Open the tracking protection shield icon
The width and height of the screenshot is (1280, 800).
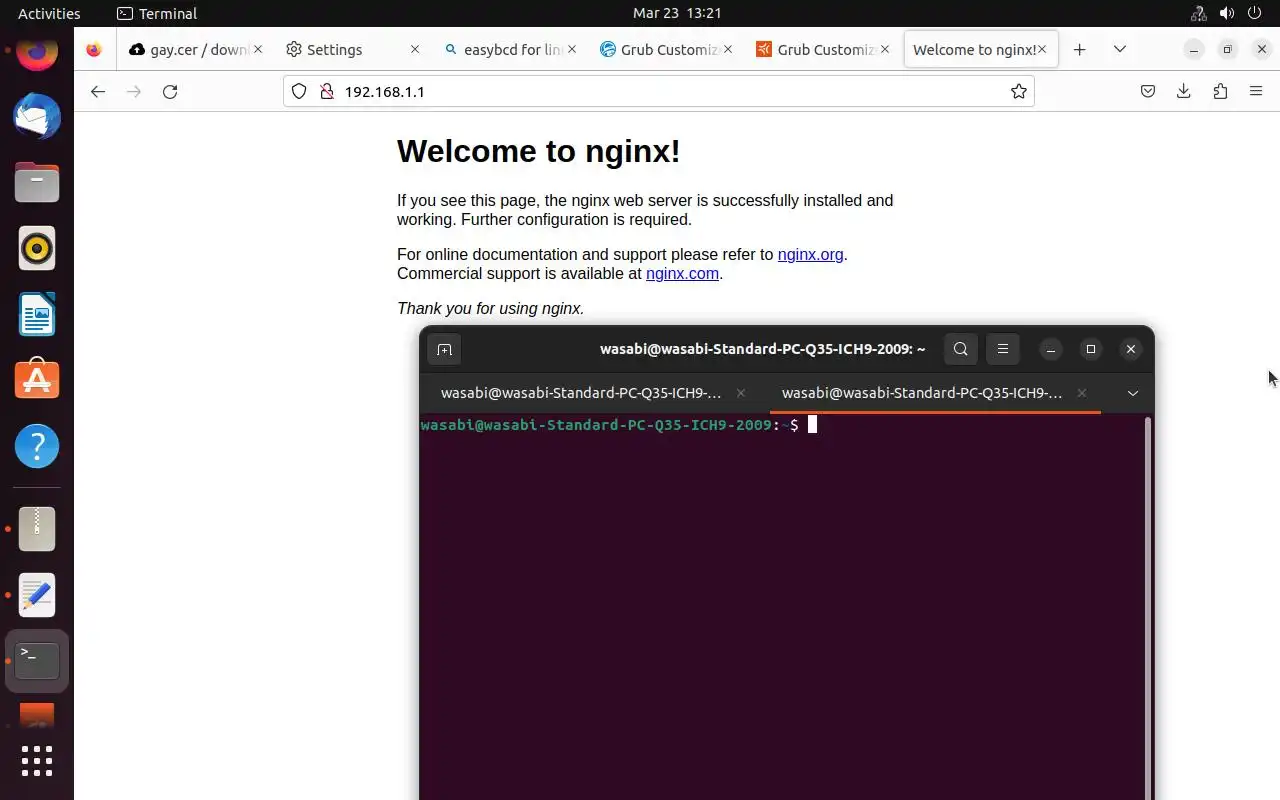298,91
